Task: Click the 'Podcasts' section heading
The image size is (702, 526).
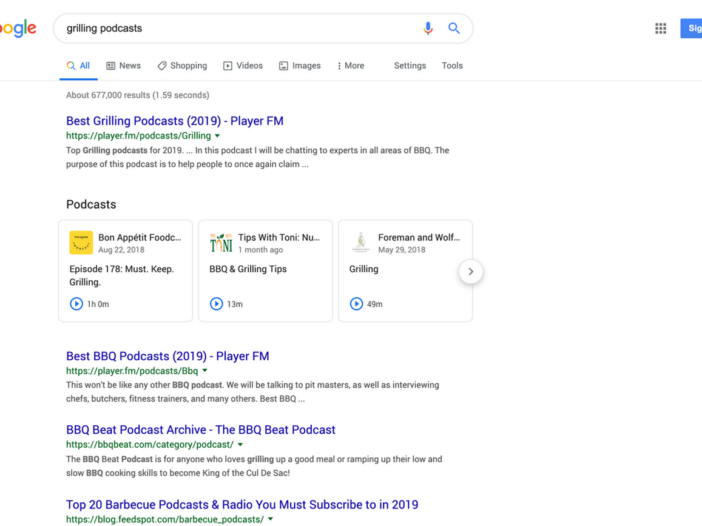Action: (x=91, y=205)
